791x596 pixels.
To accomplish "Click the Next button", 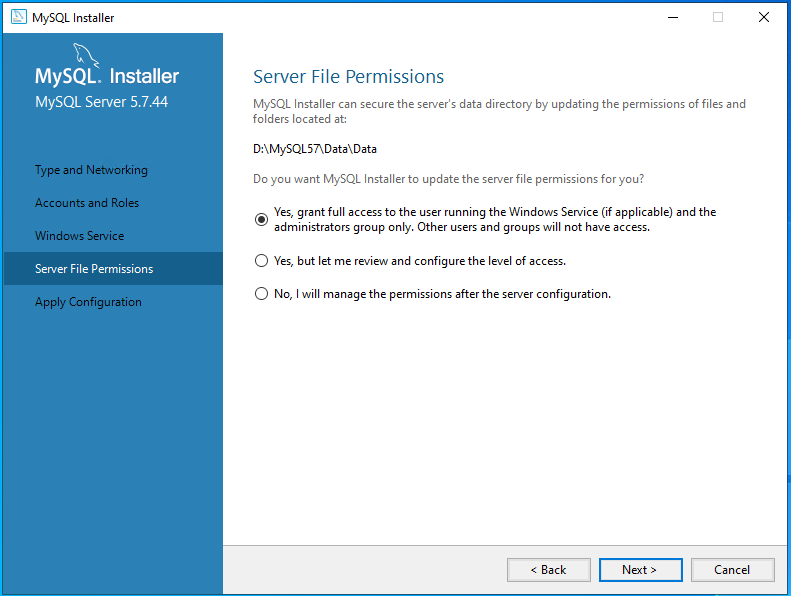I will pyautogui.click(x=641, y=570).
